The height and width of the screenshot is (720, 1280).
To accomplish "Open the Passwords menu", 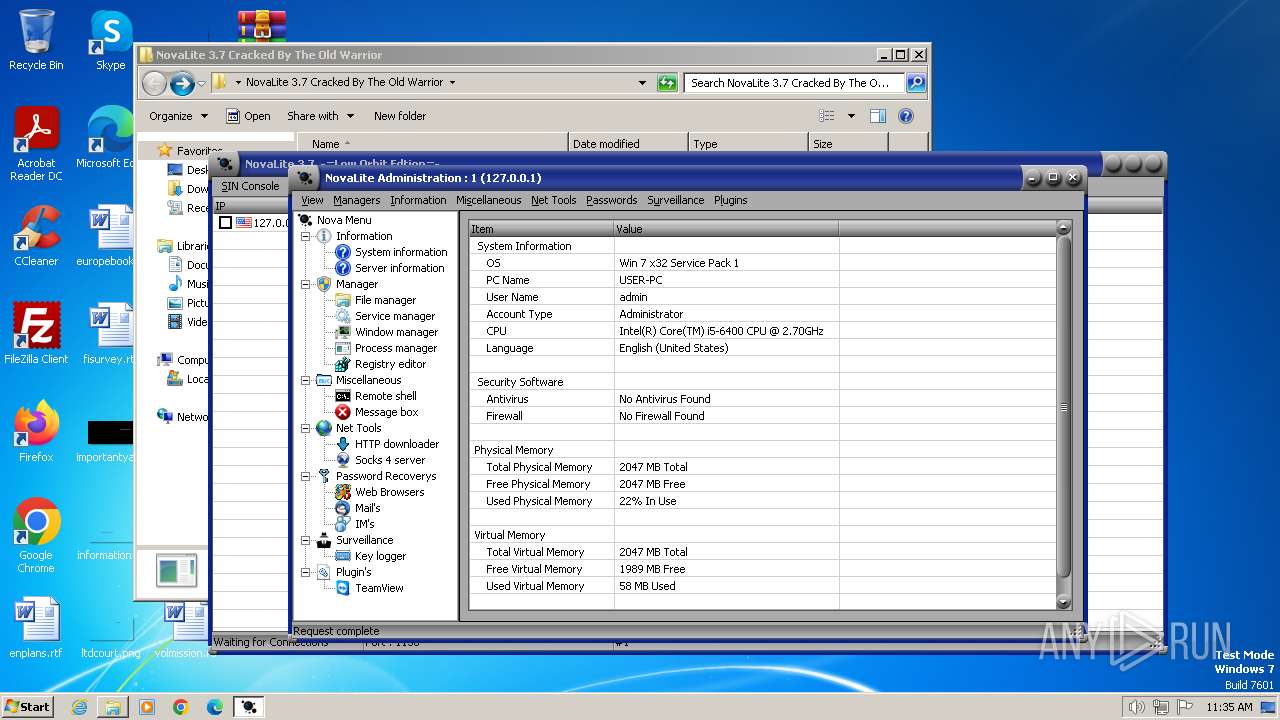I will pos(611,200).
